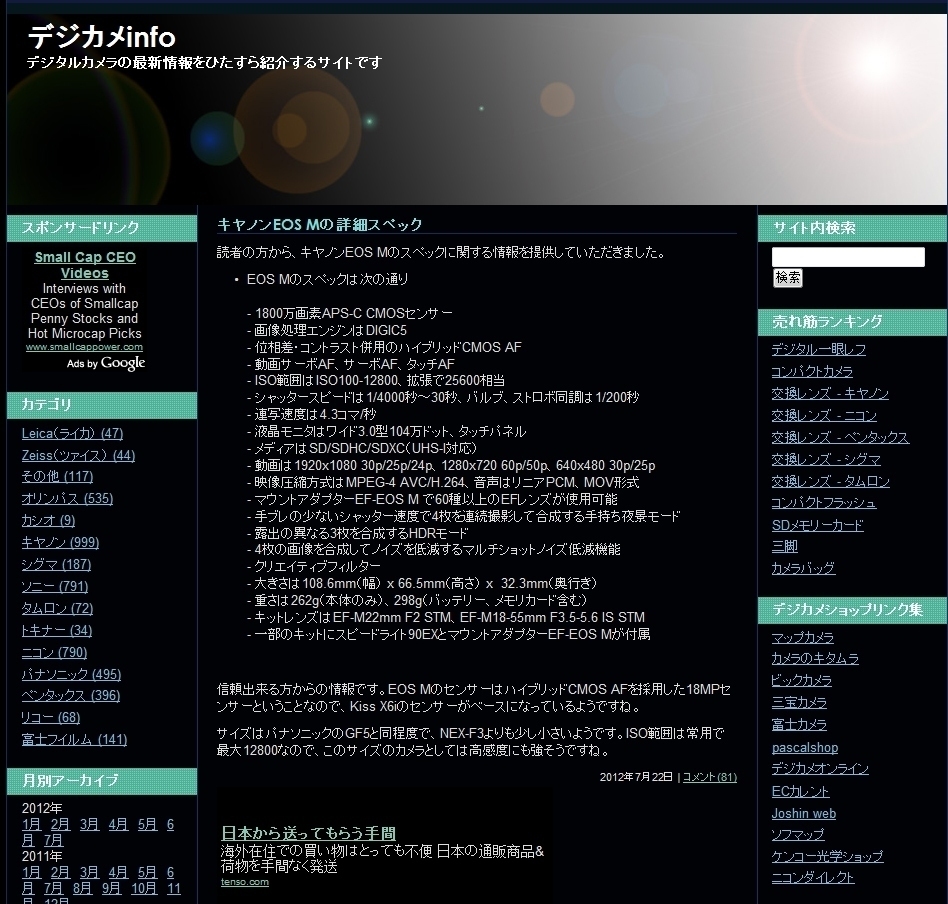Open タムロン (72) category
948x904 pixels.
point(57,608)
